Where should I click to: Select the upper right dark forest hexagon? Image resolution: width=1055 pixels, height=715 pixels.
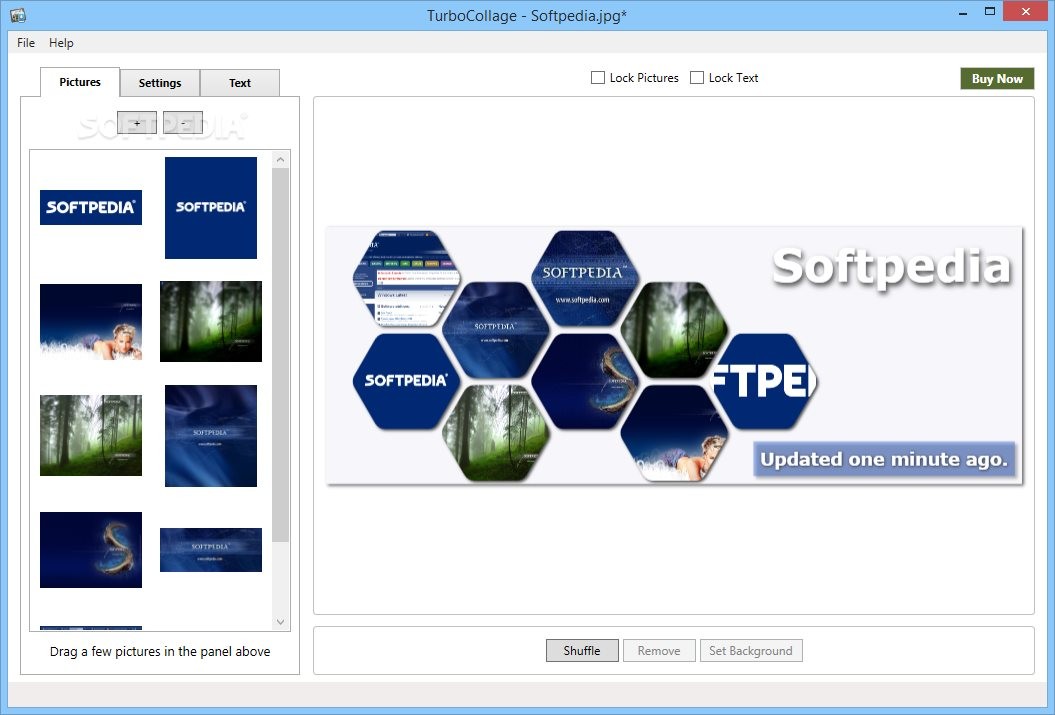pyautogui.click(x=674, y=330)
